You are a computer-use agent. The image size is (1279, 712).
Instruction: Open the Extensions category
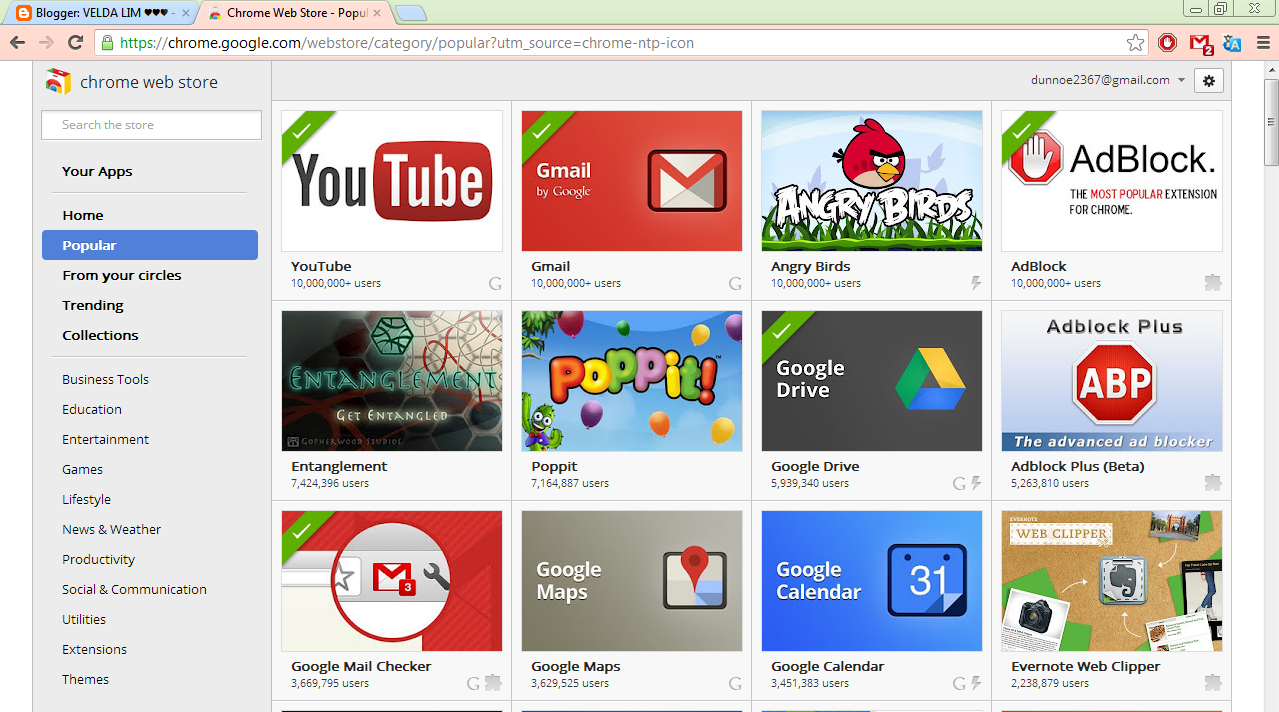94,649
